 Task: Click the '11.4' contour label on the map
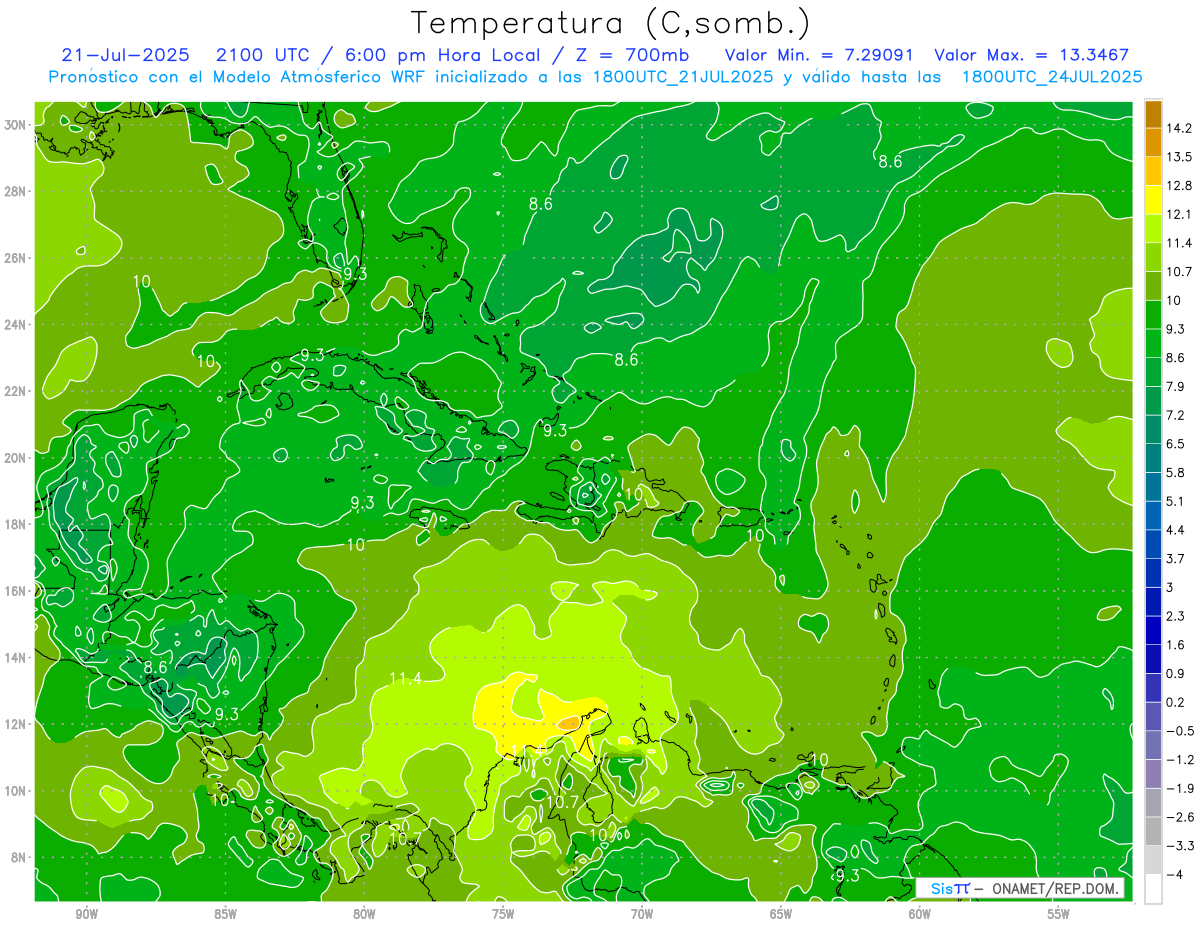pyautogui.click(x=405, y=679)
